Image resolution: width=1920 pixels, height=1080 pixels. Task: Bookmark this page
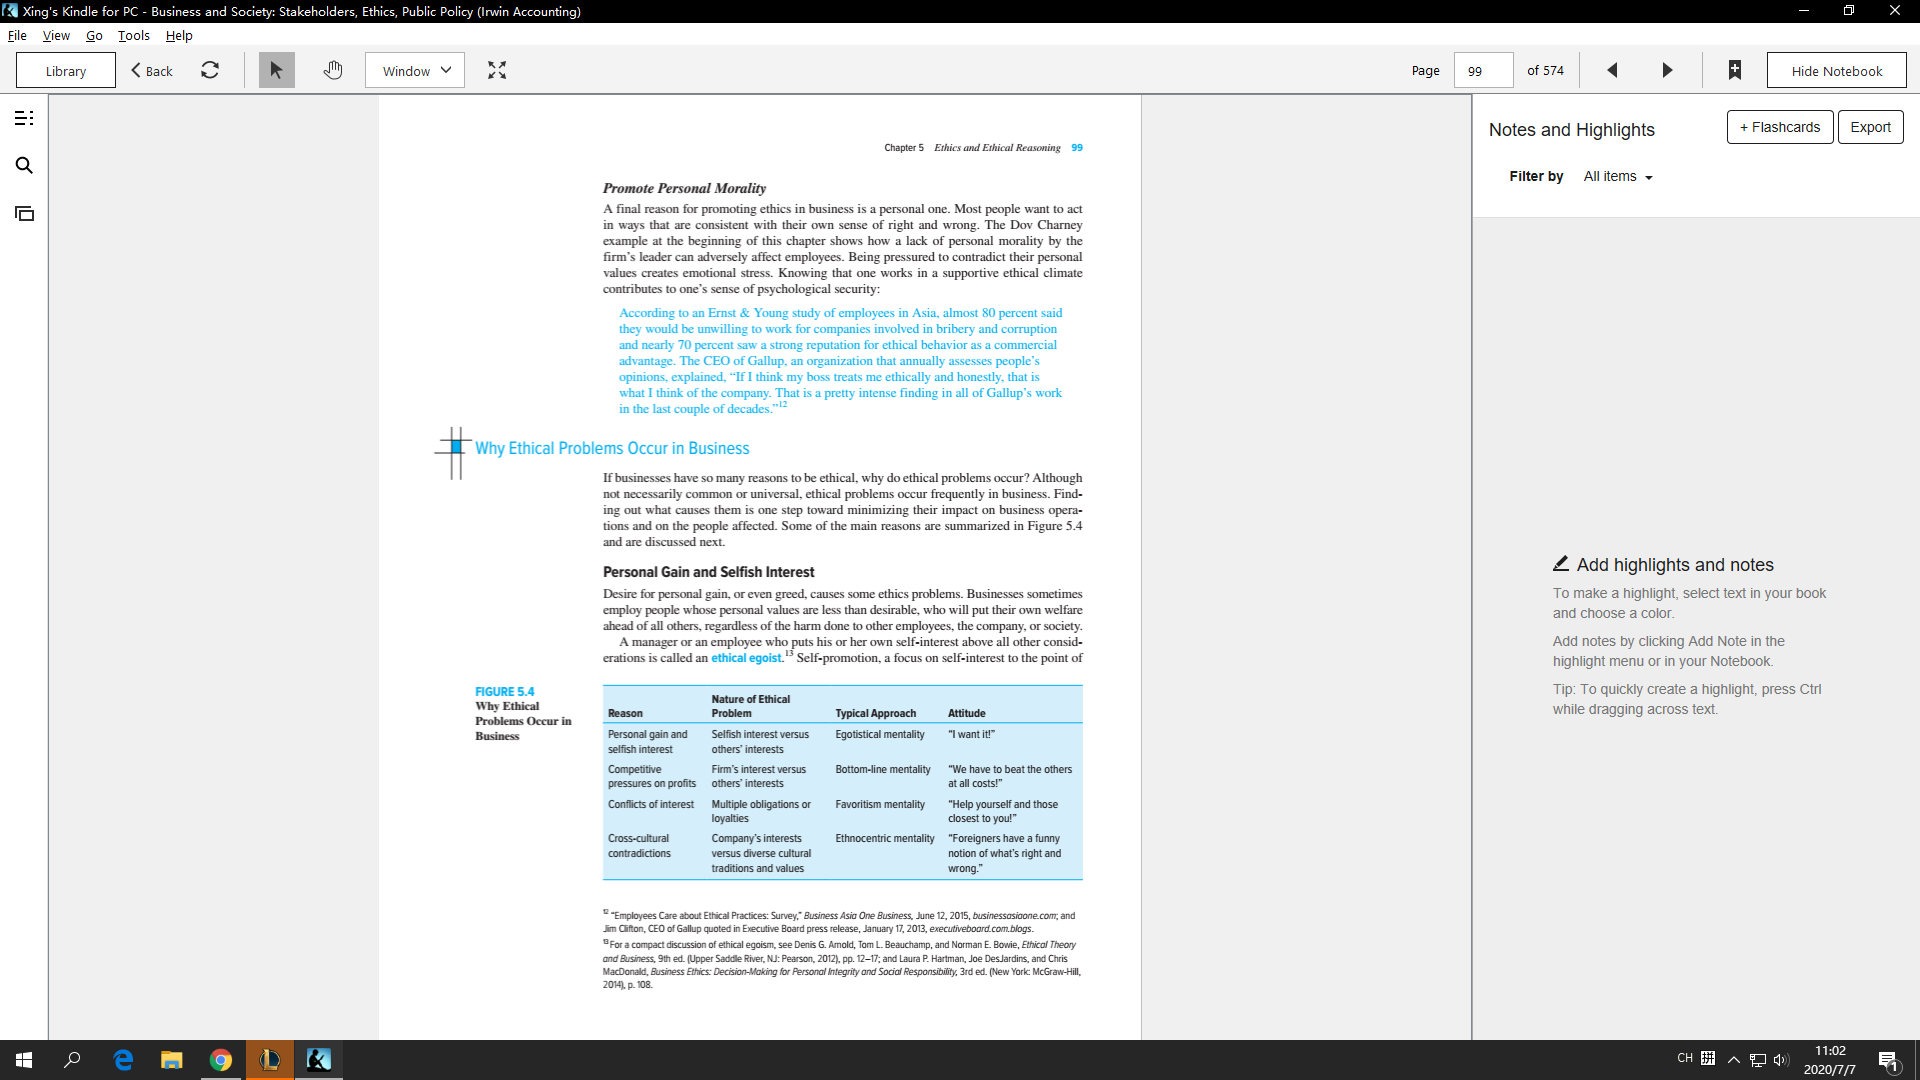1735,70
